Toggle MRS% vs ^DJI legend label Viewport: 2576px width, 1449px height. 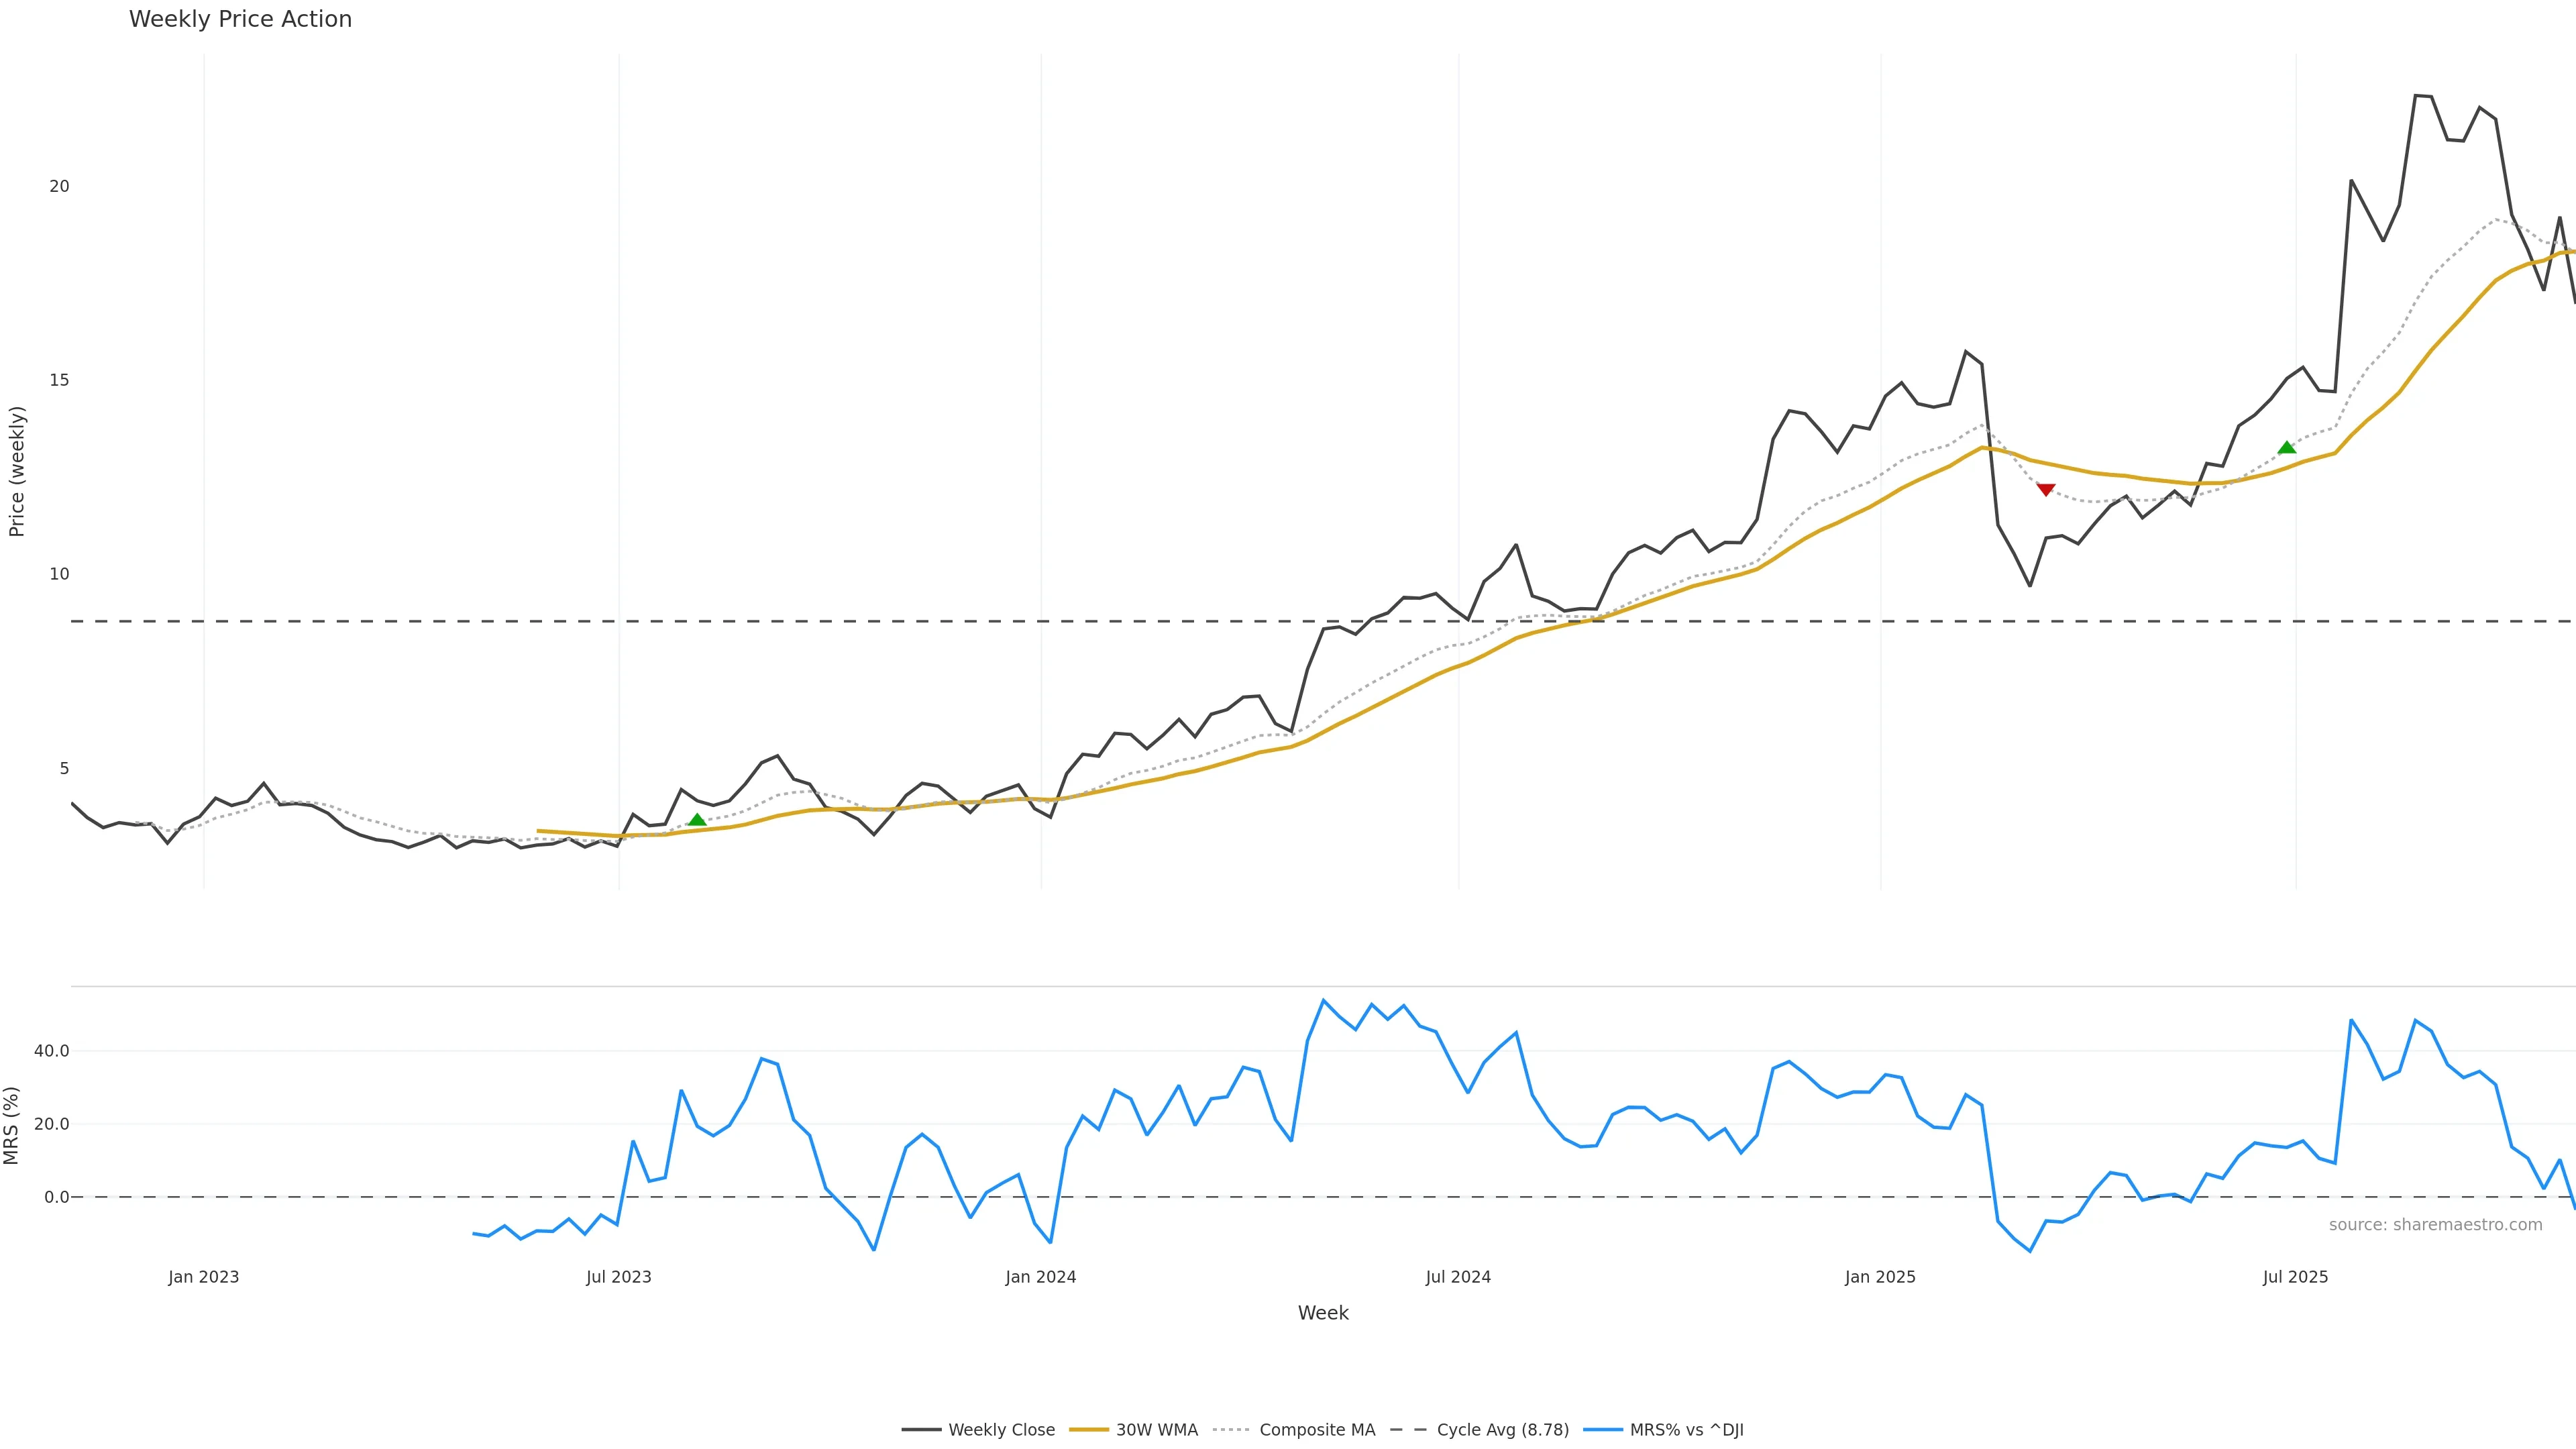[1686, 1430]
